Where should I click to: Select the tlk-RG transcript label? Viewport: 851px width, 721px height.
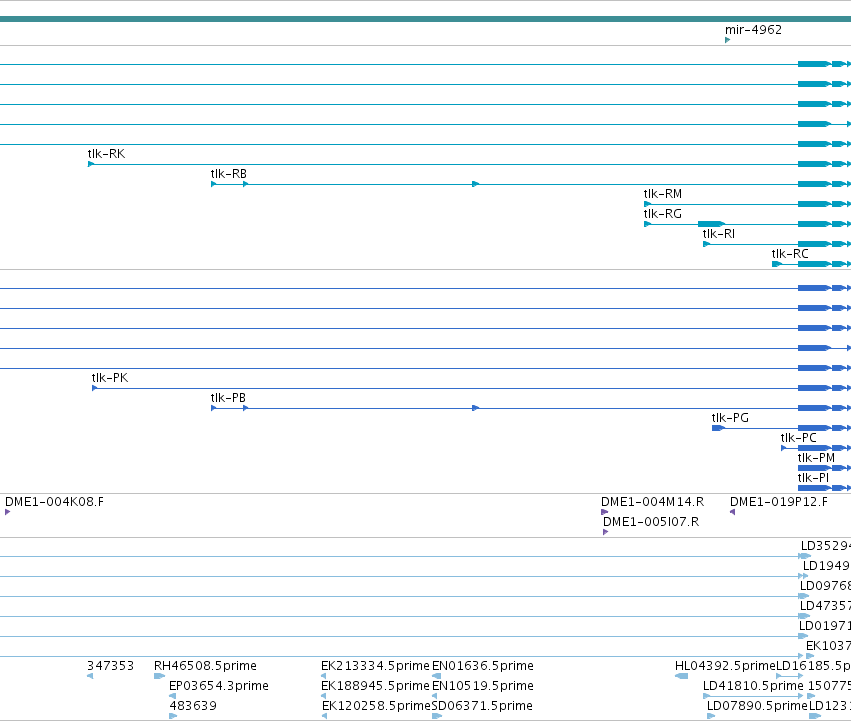pos(663,214)
